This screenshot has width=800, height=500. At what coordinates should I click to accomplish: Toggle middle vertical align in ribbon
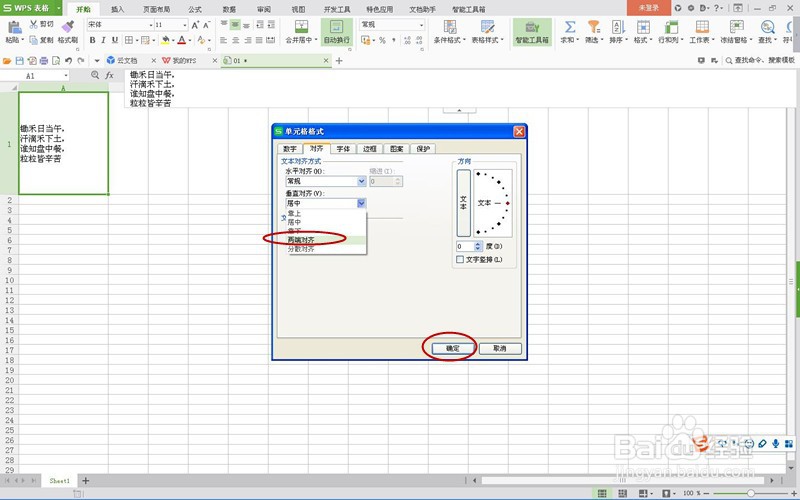point(235,24)
